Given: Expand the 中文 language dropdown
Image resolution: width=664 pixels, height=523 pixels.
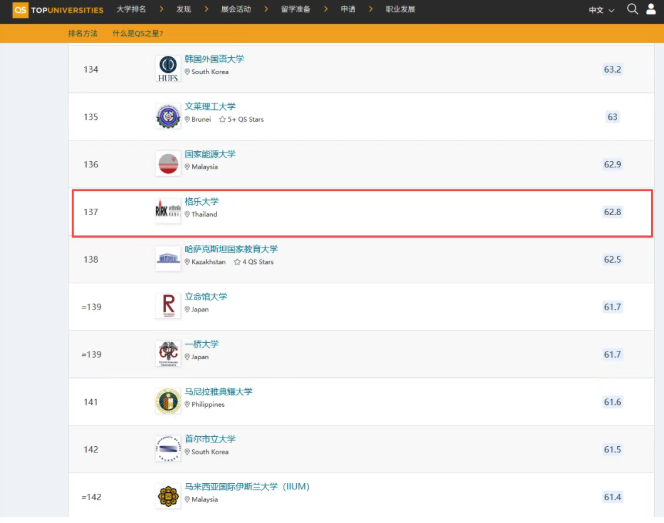Looking at the screenshot, I should click(x=601, y=9).
